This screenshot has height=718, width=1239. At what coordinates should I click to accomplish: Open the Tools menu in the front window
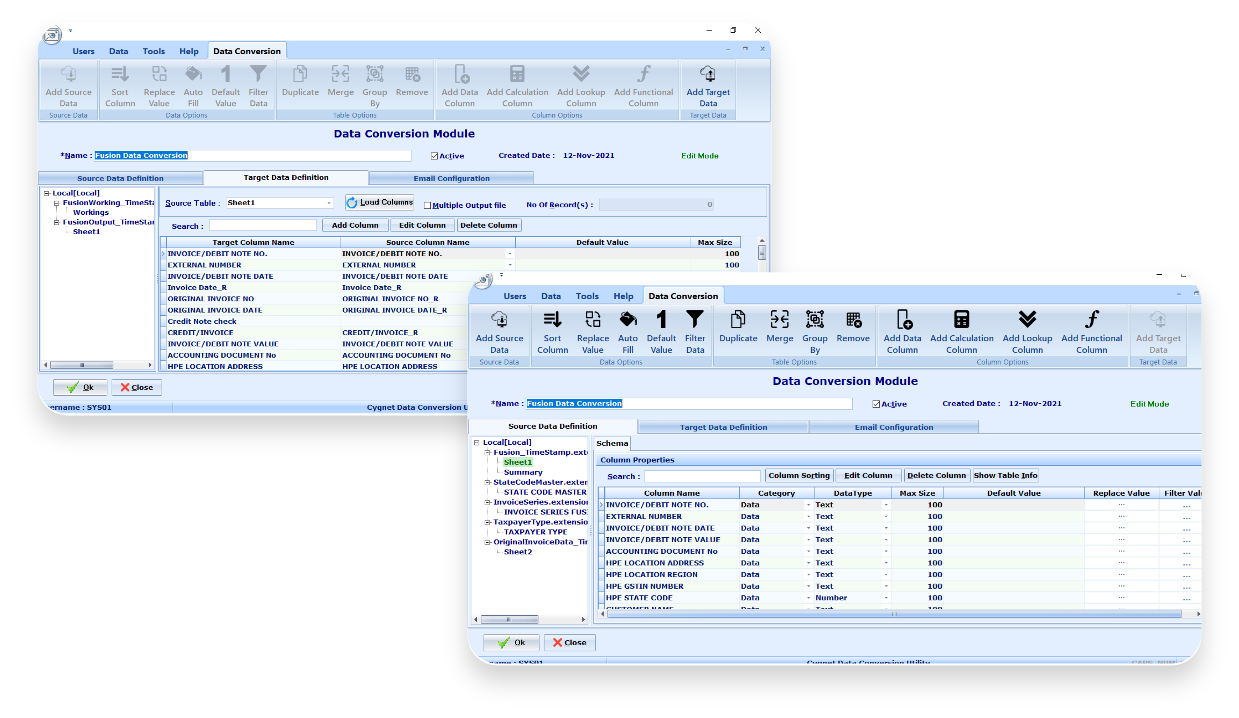click(x=587, y=296)
